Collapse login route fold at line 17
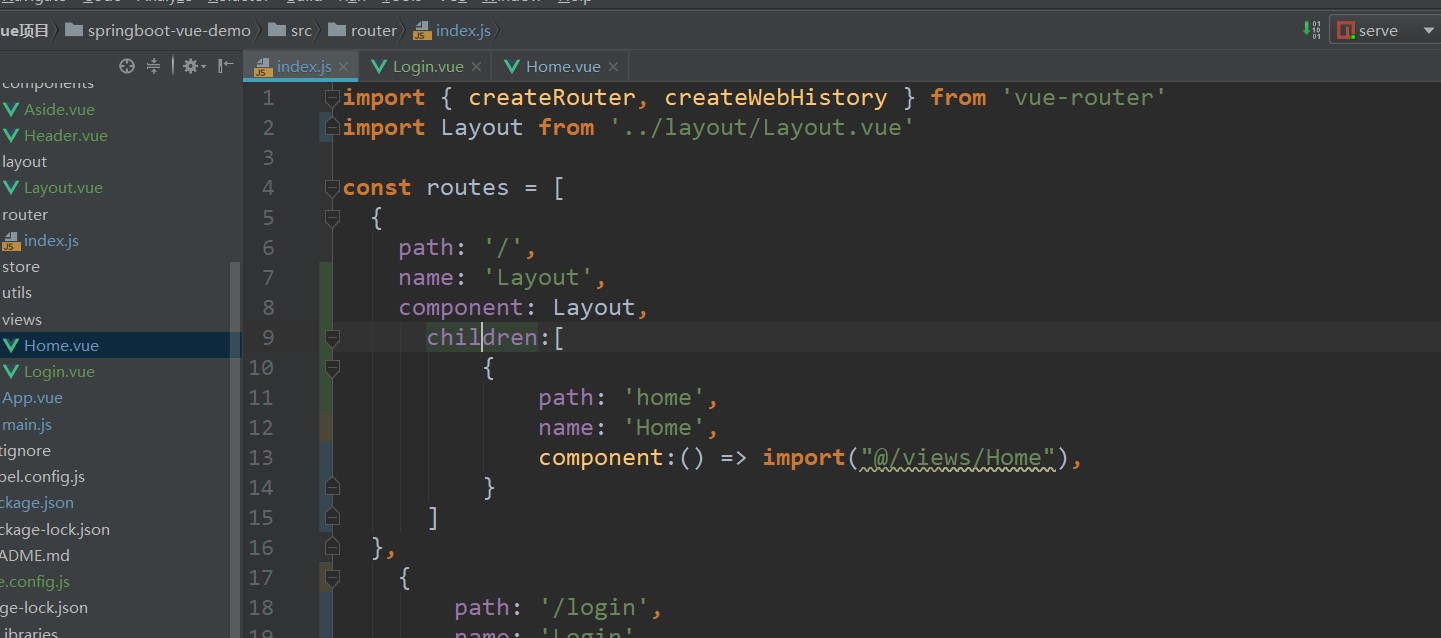This screenshot has width=1441, height=638. pos(332,577)
